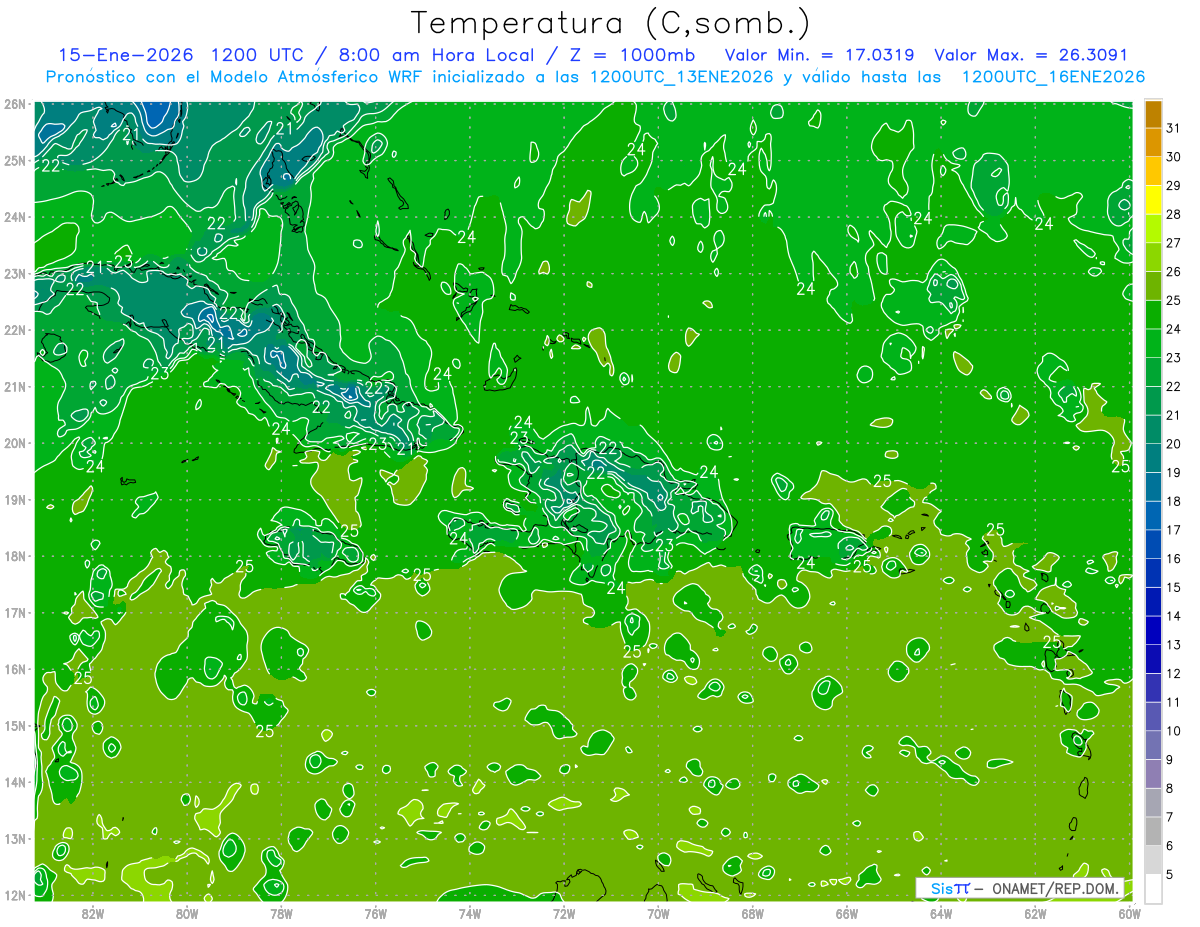
Task: Click the 80W longitude label
Action: [187, 913]
